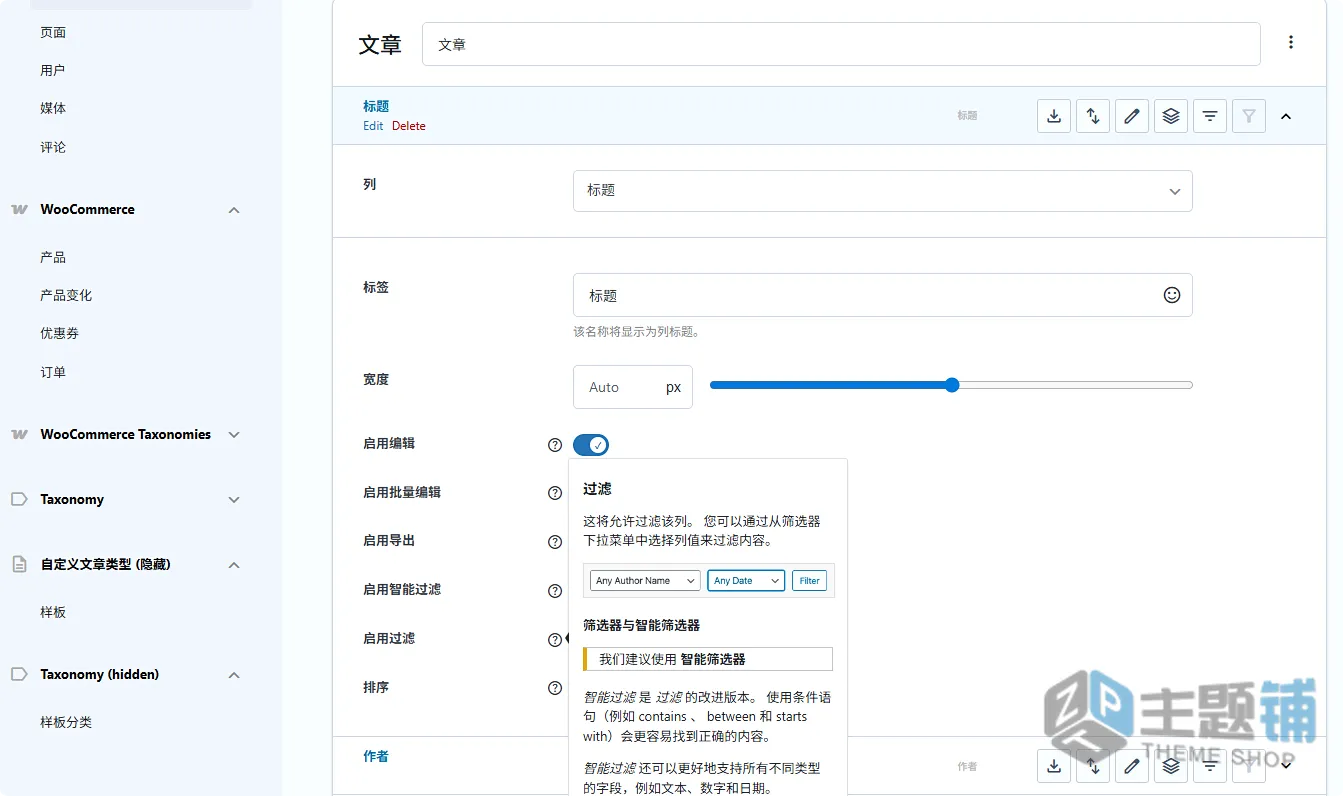Image resolution: width=1343 pixels, height=796 pixels.
Task: Open 样板 in the sidebar
Action: 53,612
